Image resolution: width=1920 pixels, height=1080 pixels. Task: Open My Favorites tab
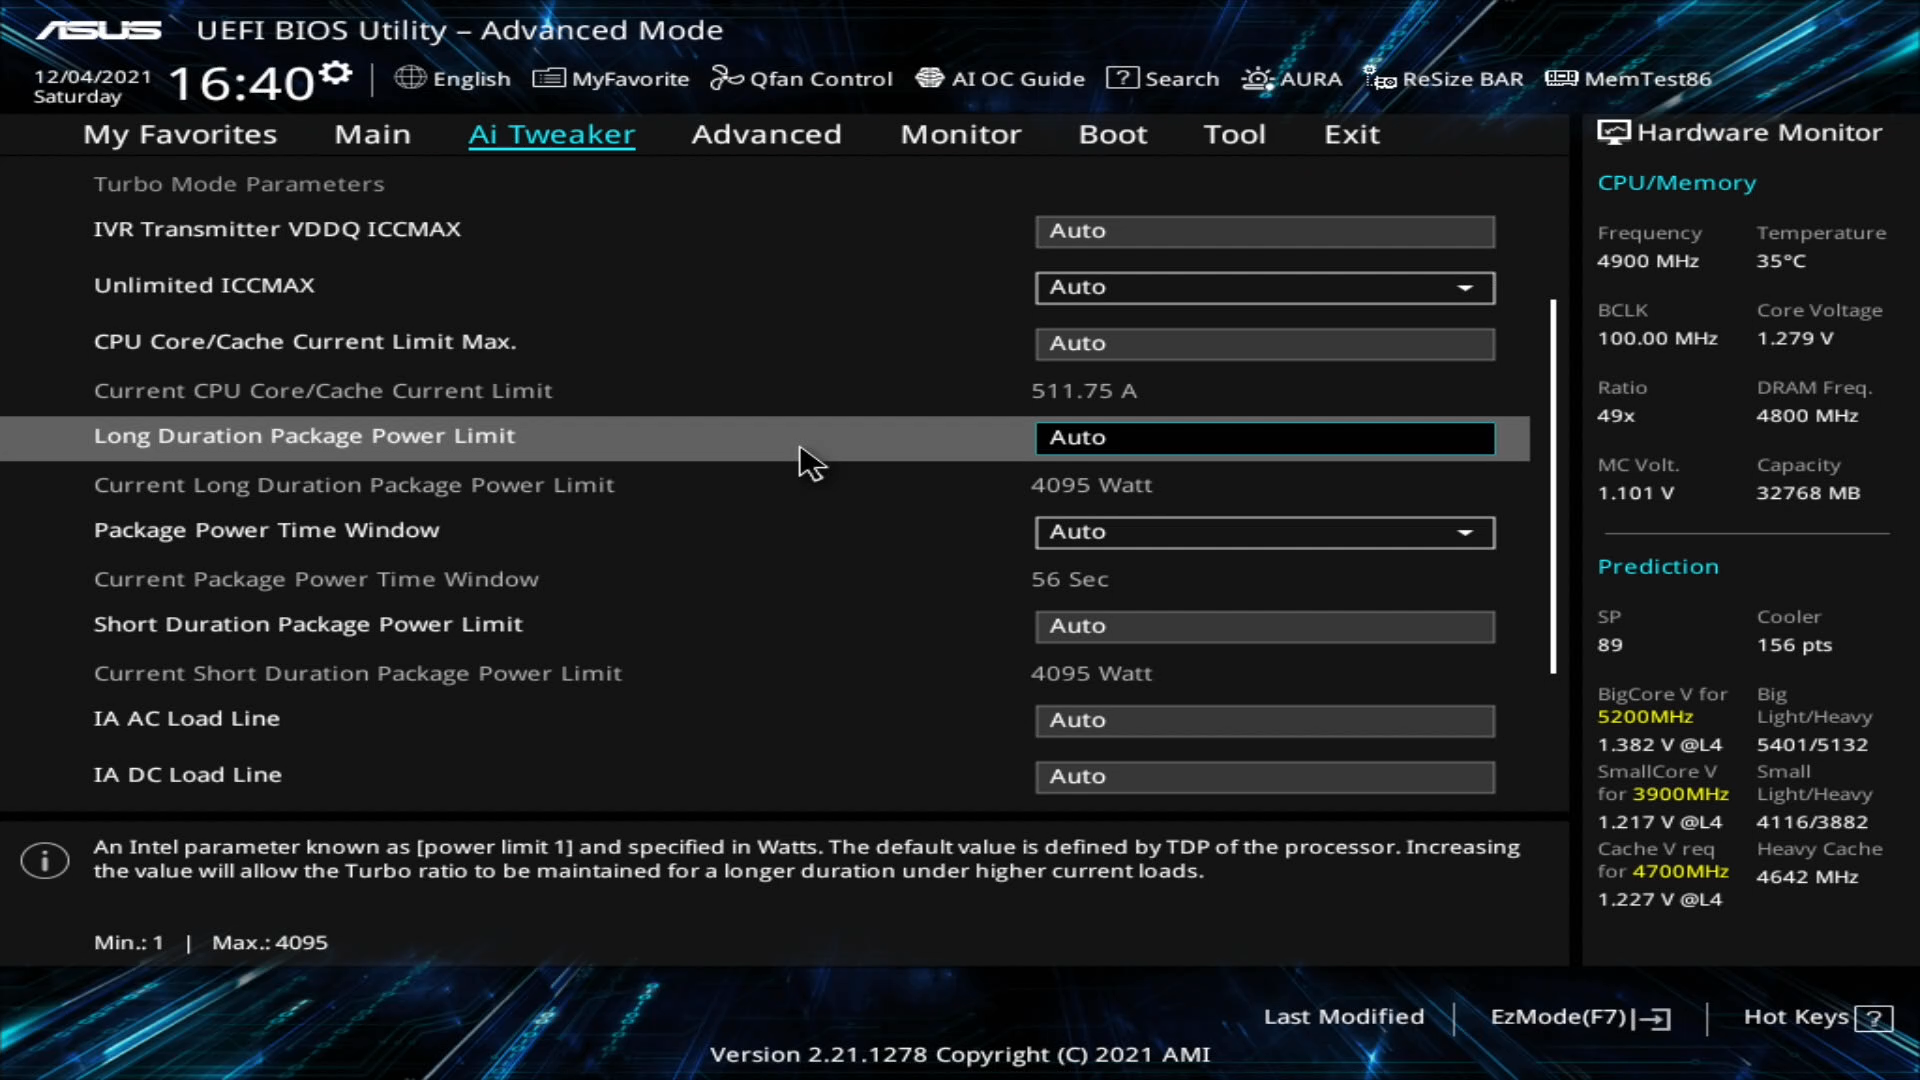click(180, 135)
